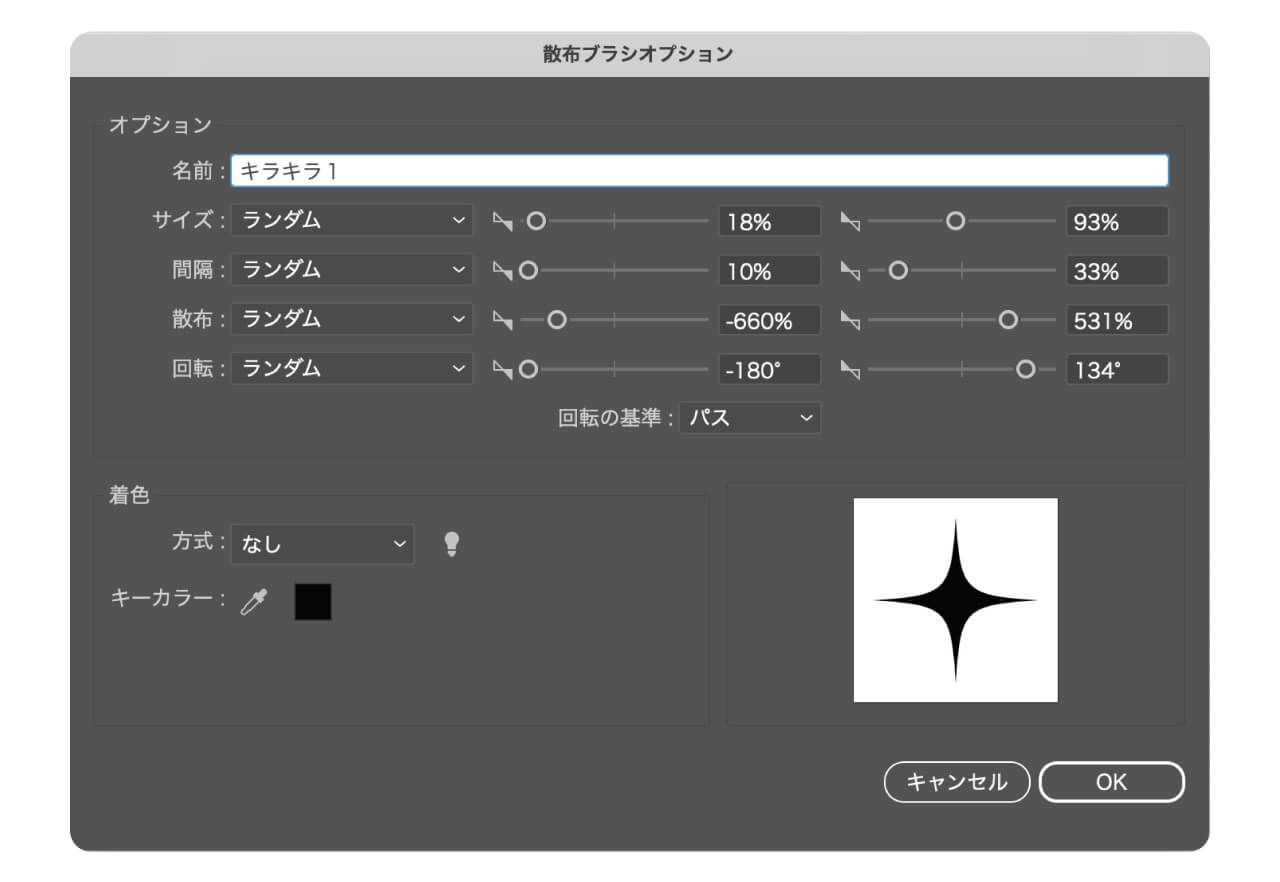Click the 名前 field containing キラキラ 1
This screenshot has width=1280, height=882.
(699, 171)
